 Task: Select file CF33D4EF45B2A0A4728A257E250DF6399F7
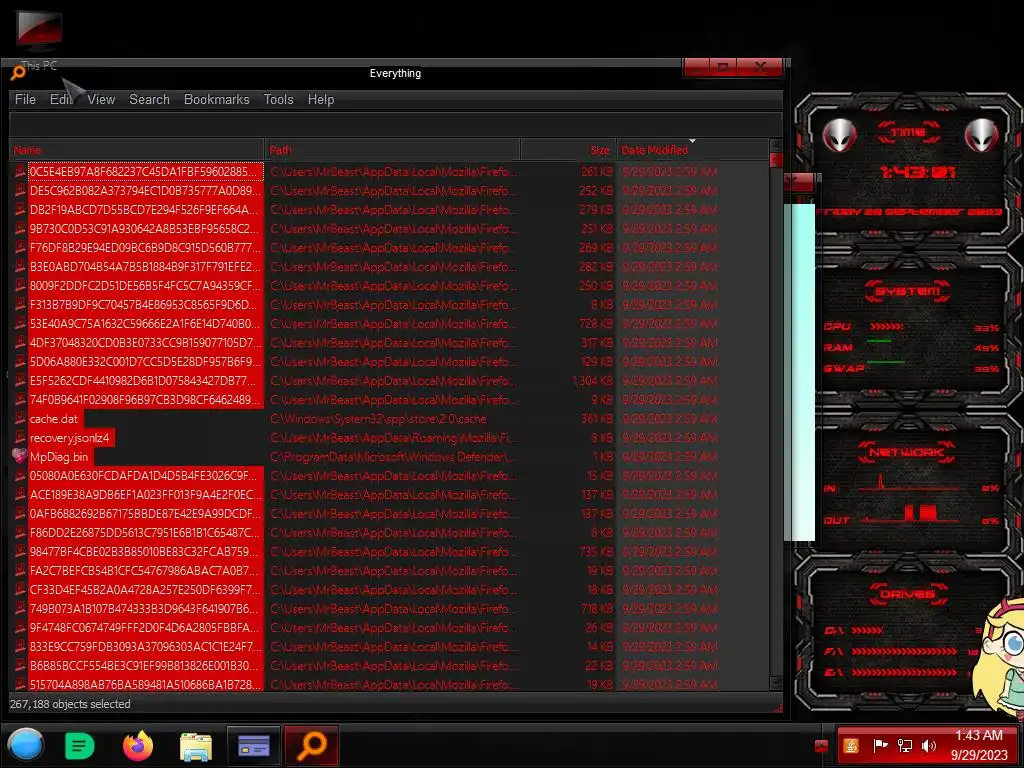[145, 590]
